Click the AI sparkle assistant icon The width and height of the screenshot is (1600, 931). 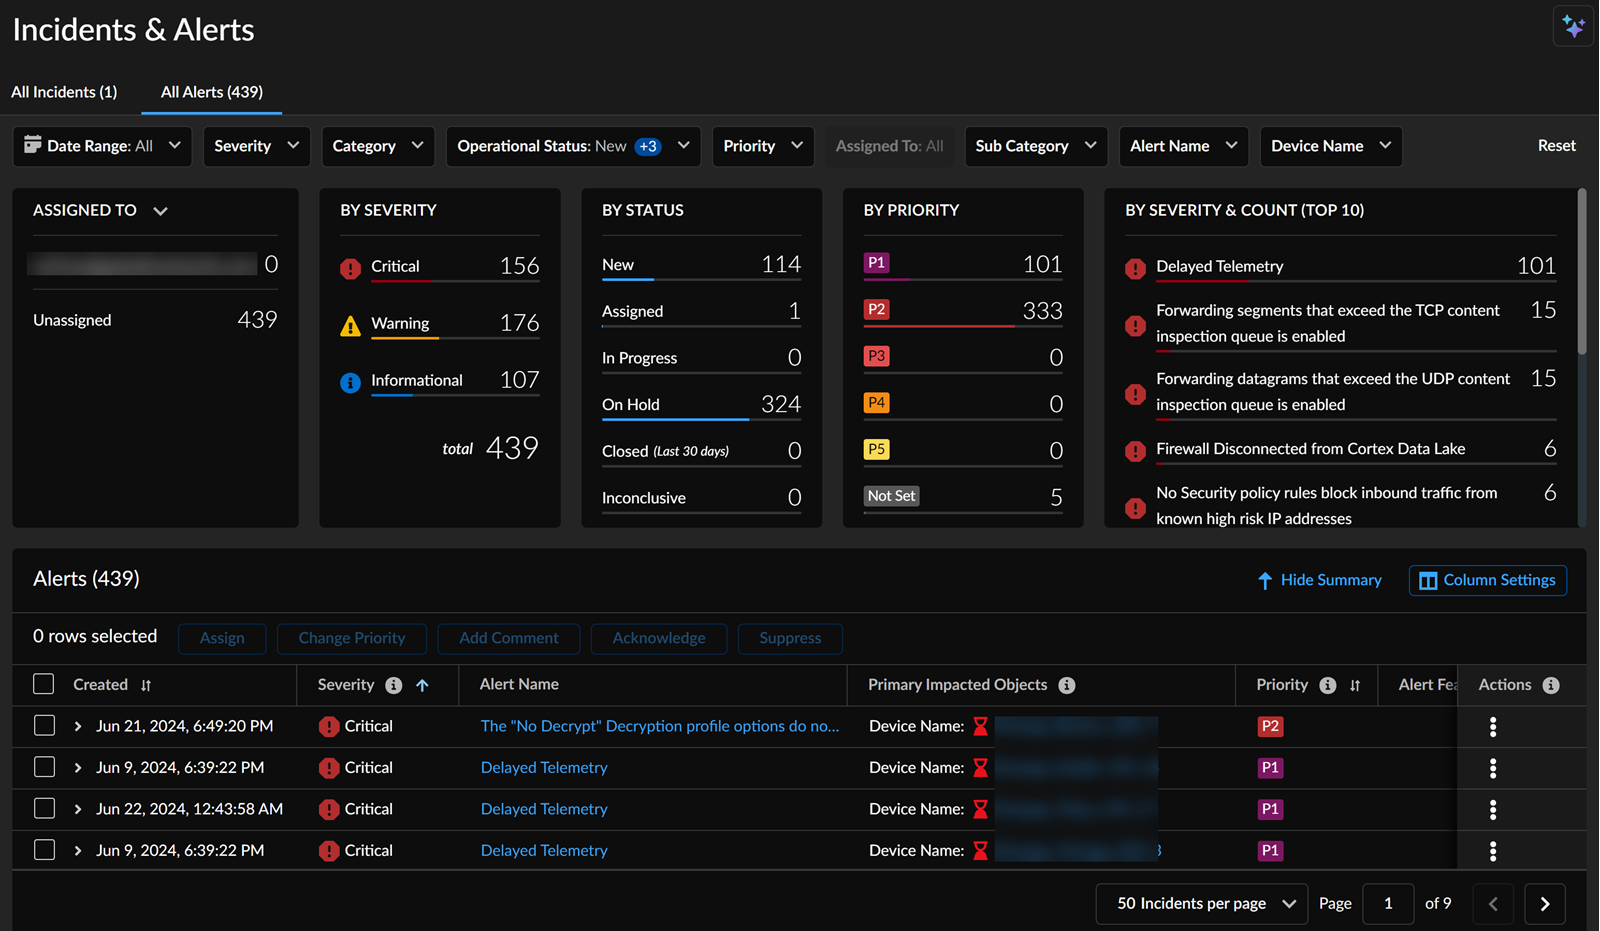tap(1573, 27)
